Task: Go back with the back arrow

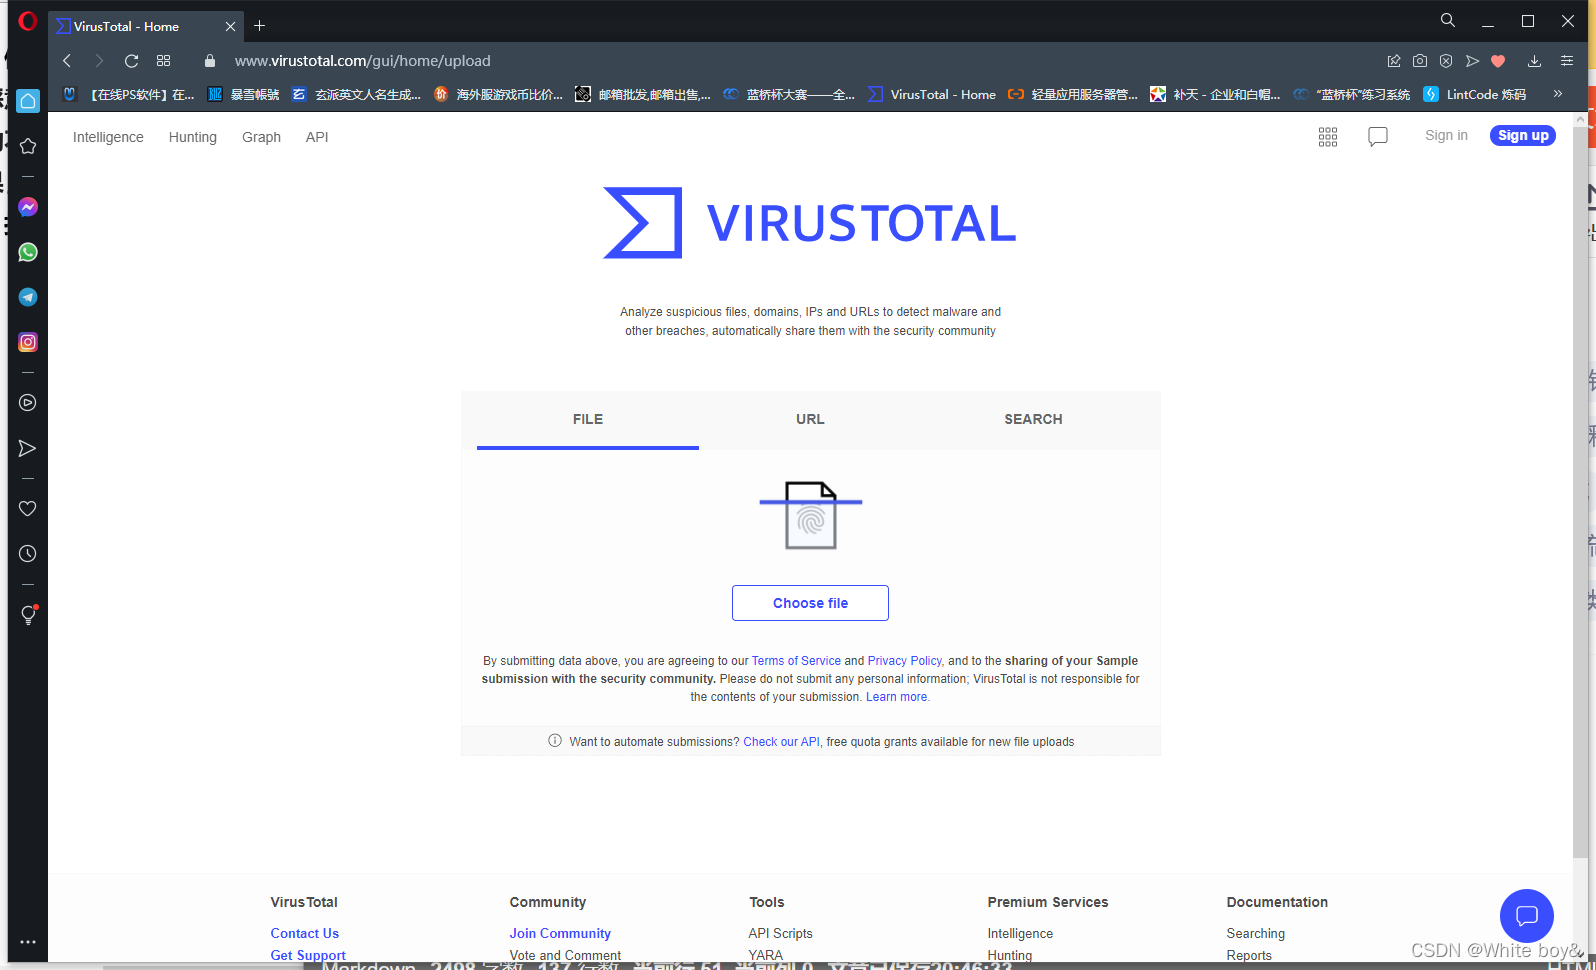Action: pyautogui.click(x=67, y=61)
